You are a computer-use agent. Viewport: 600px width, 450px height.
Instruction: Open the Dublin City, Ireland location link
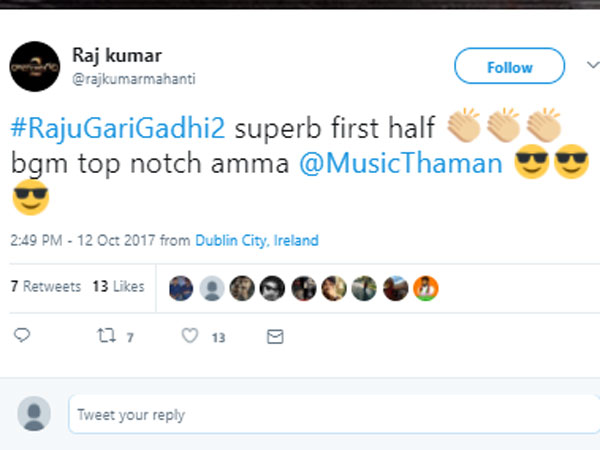tap(257, 241)
